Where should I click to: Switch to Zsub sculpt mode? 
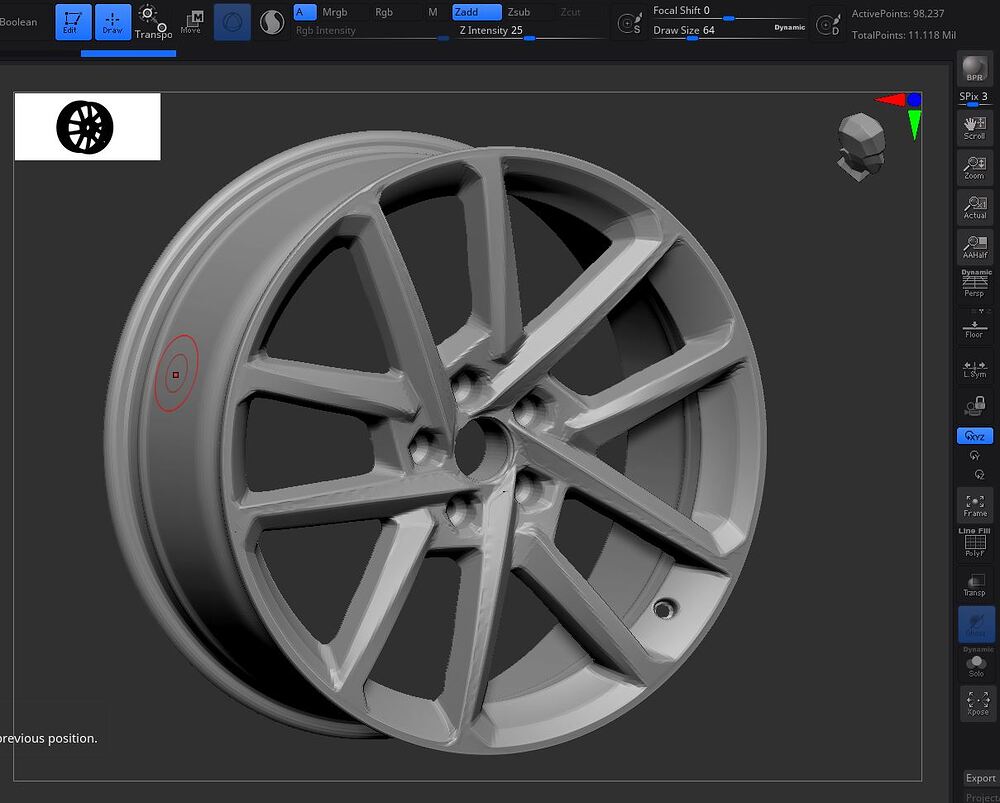519,12
